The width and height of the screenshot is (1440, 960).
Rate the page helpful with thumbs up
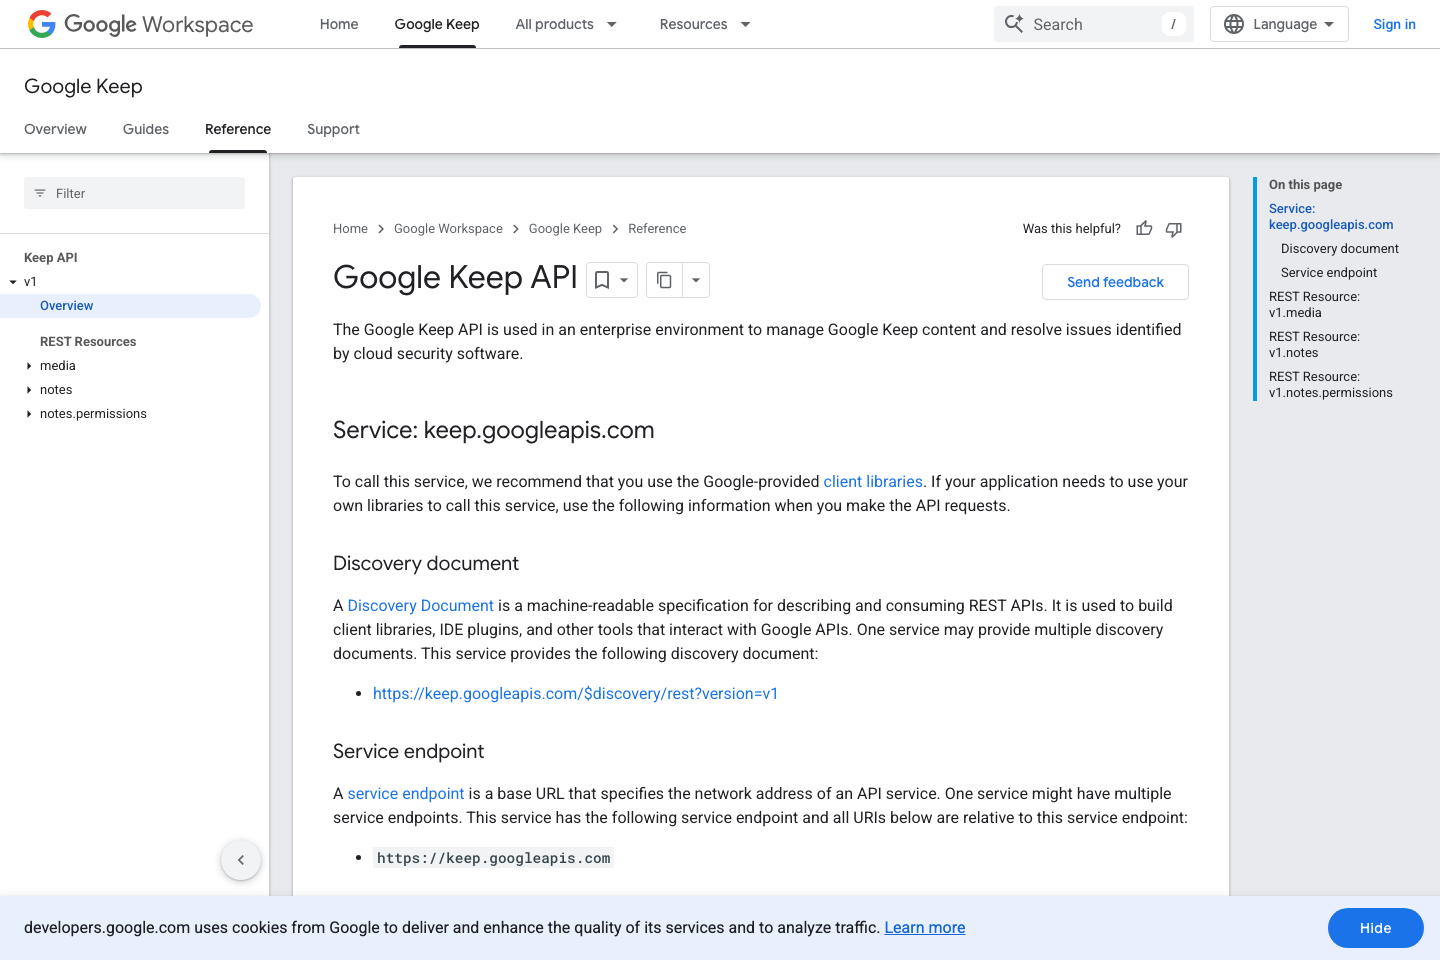coord(1143,228)
